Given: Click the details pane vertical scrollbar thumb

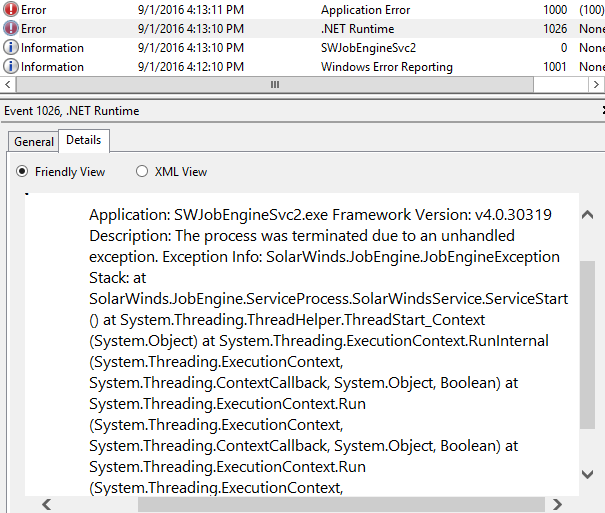Looking at the screenshot, I should click(587, 344).
